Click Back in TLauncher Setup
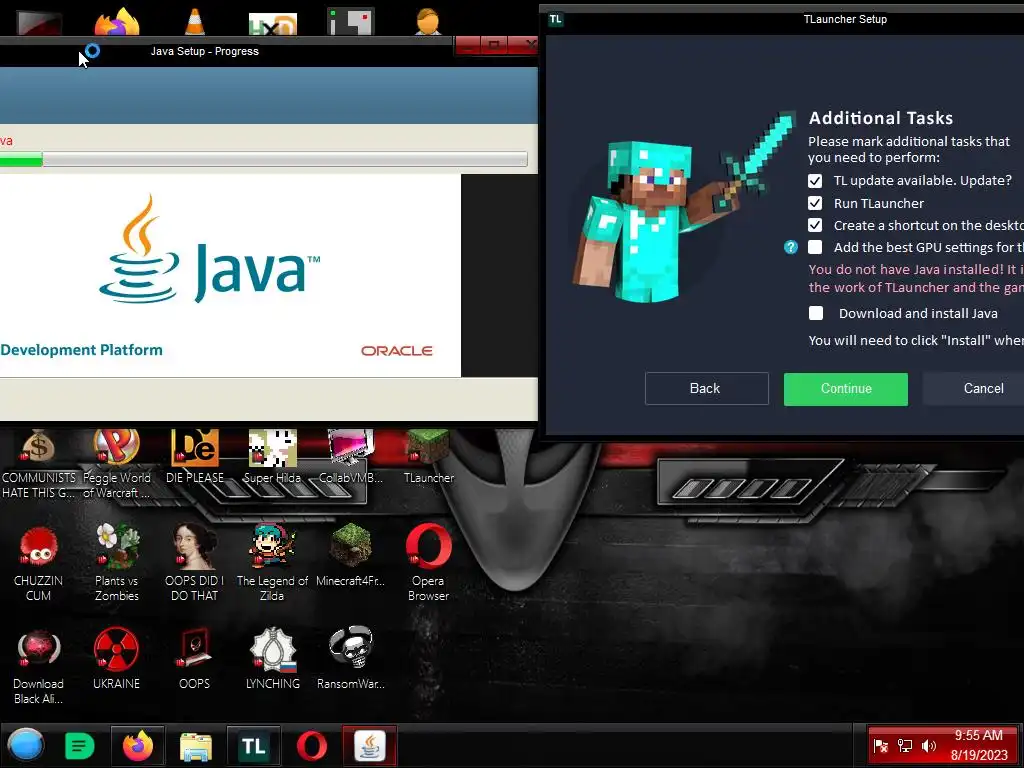The width and height of the screenshot is (1024, 768). click(x=707, y=389)
